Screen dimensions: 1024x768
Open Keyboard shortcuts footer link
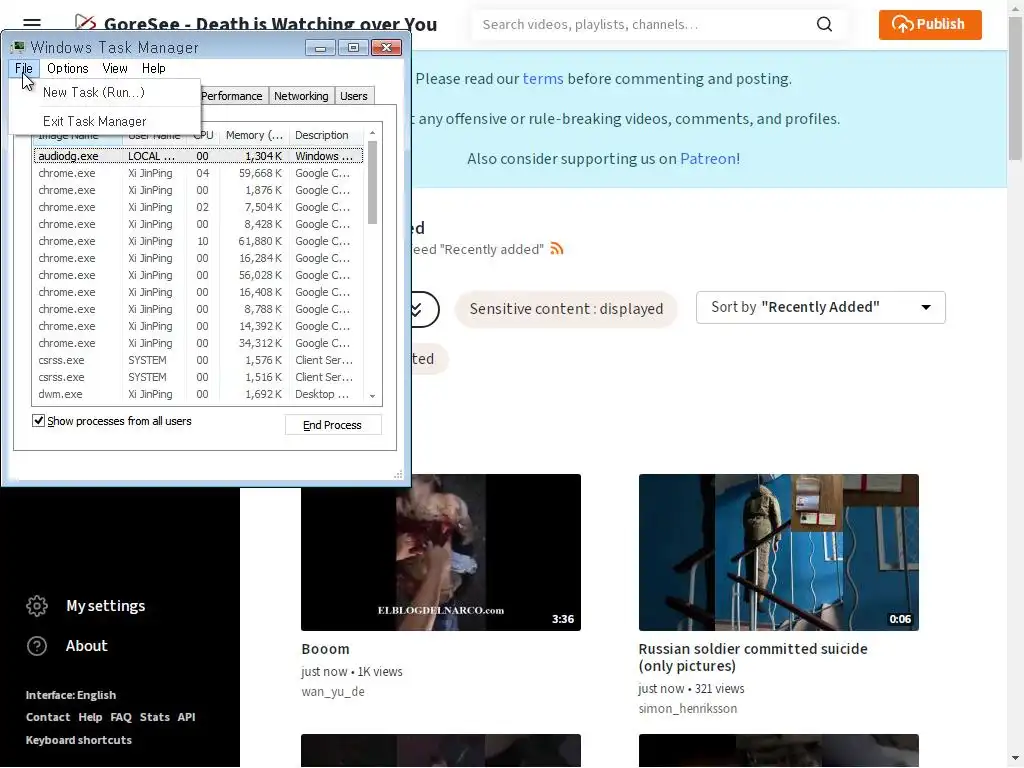(x=78, y=740)
